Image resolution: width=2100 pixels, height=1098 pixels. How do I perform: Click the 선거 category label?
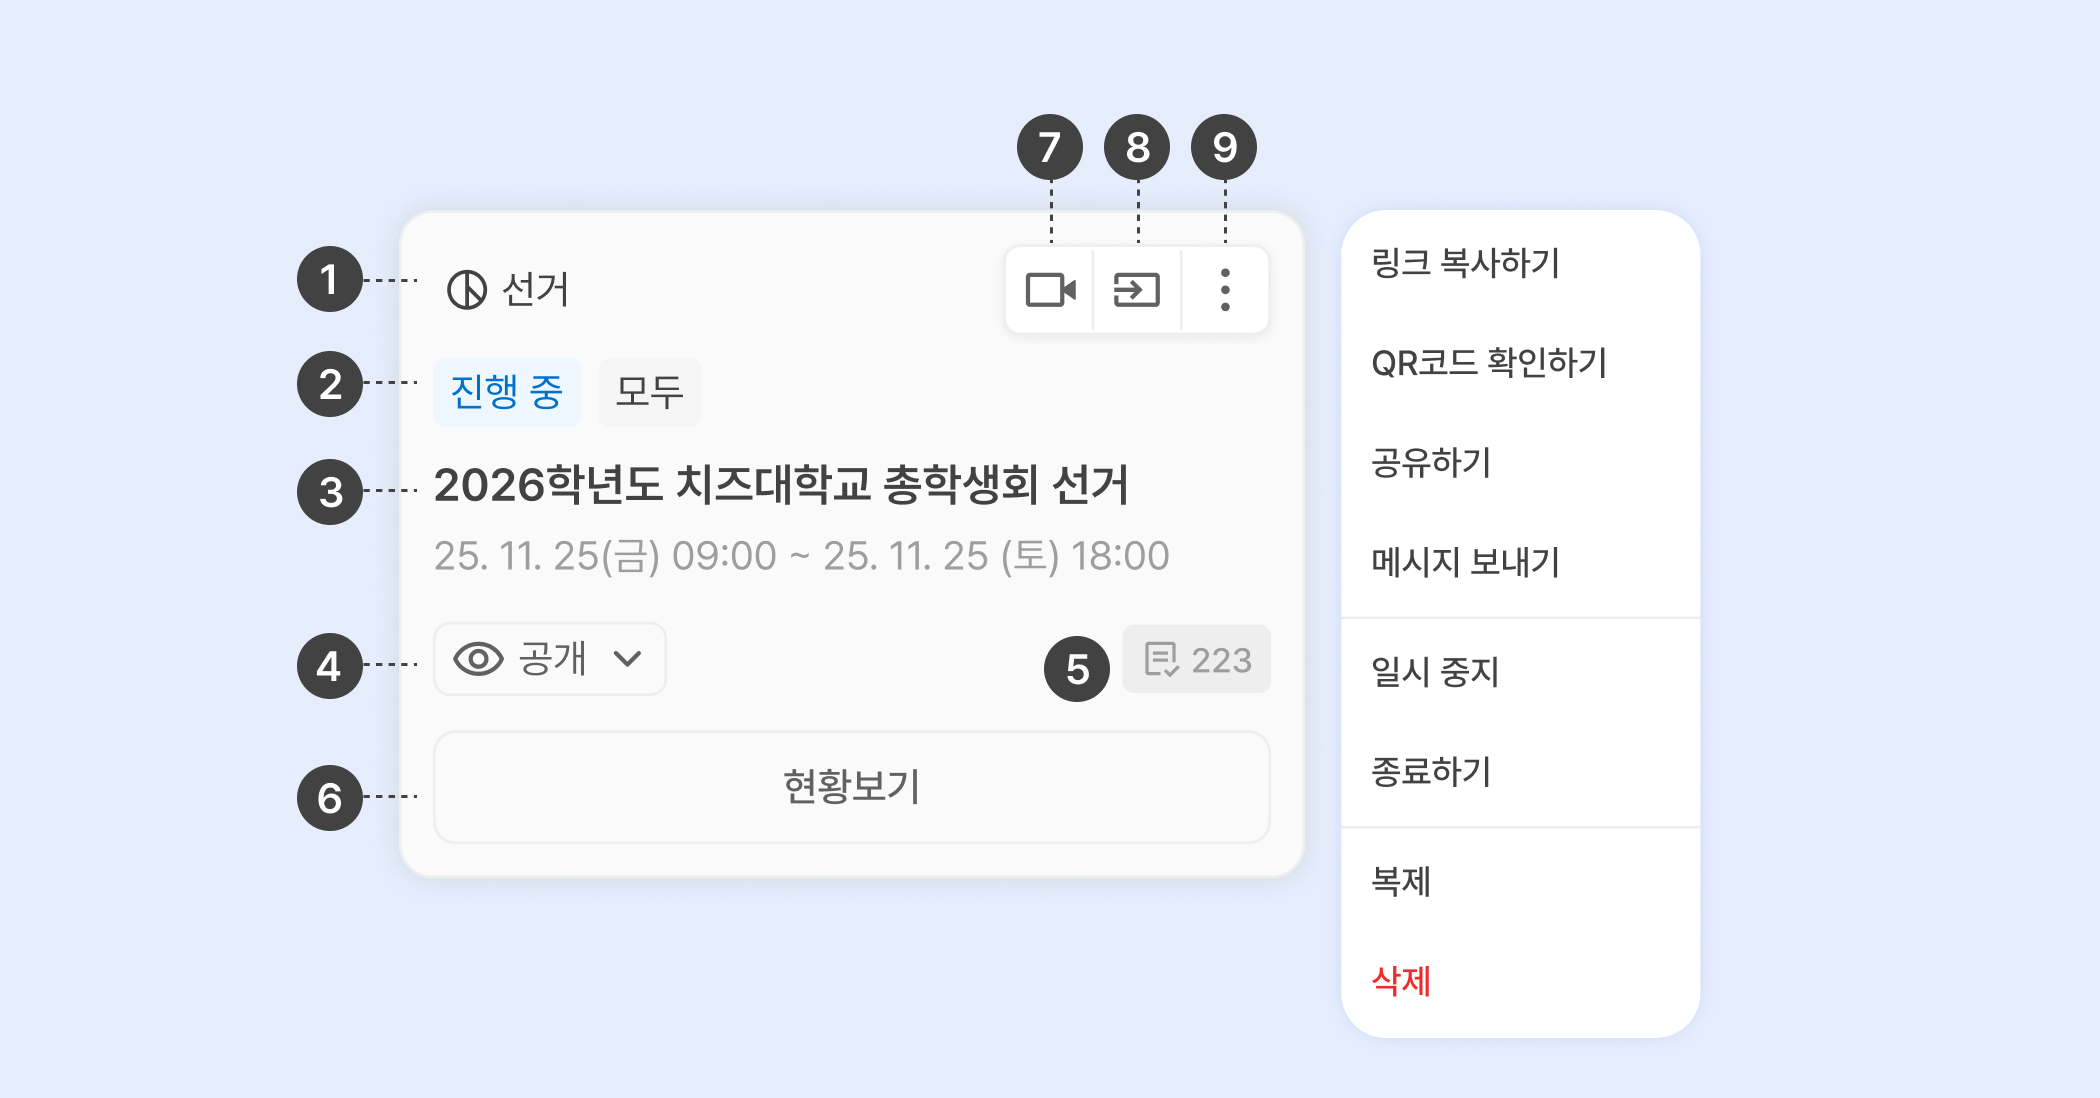pos(535,290)
